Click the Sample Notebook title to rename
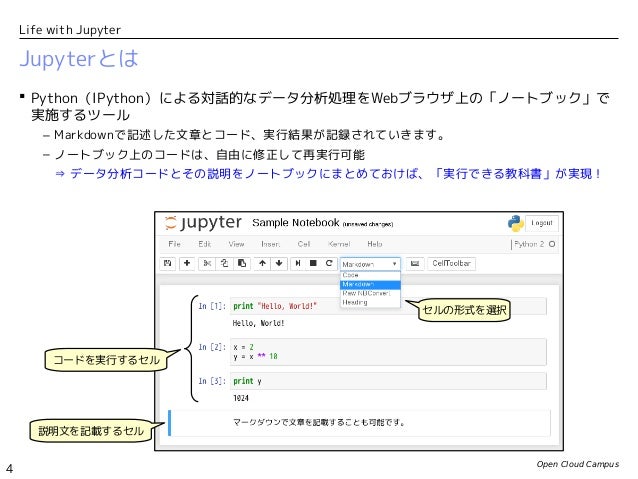638x479 pixels. point(295,223)
